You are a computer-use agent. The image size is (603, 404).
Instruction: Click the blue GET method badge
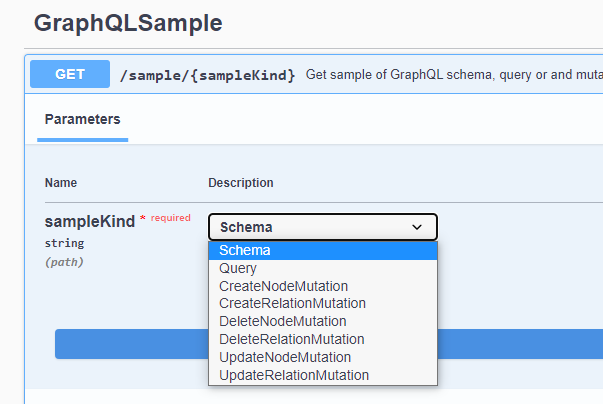70,75
